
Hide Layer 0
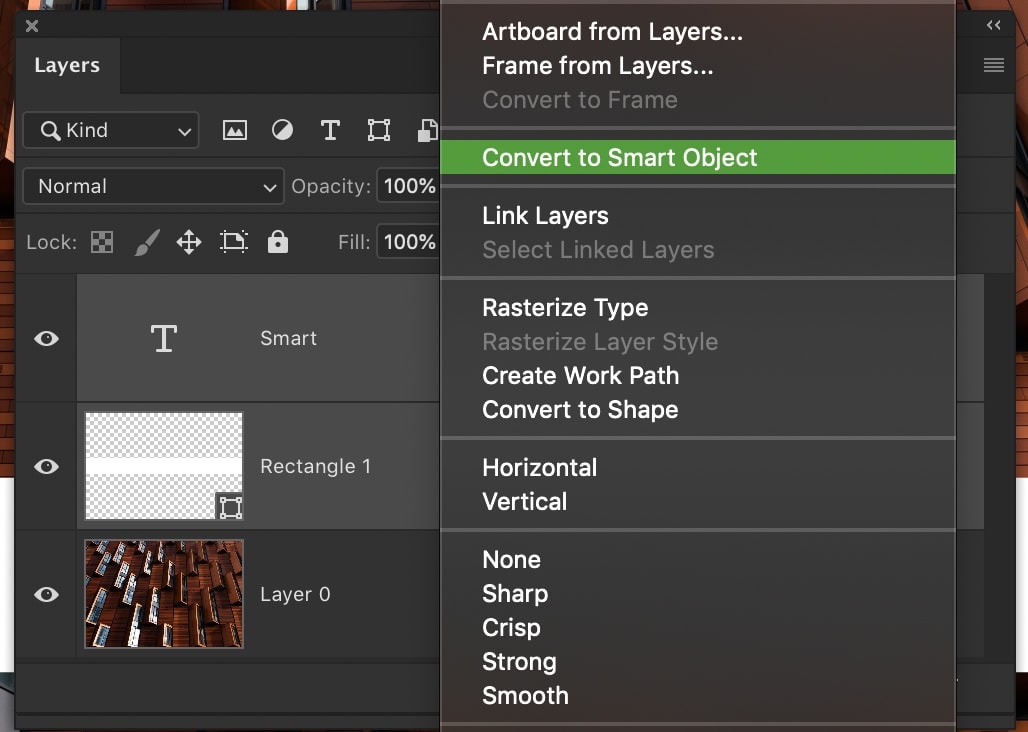coord(45,593)
